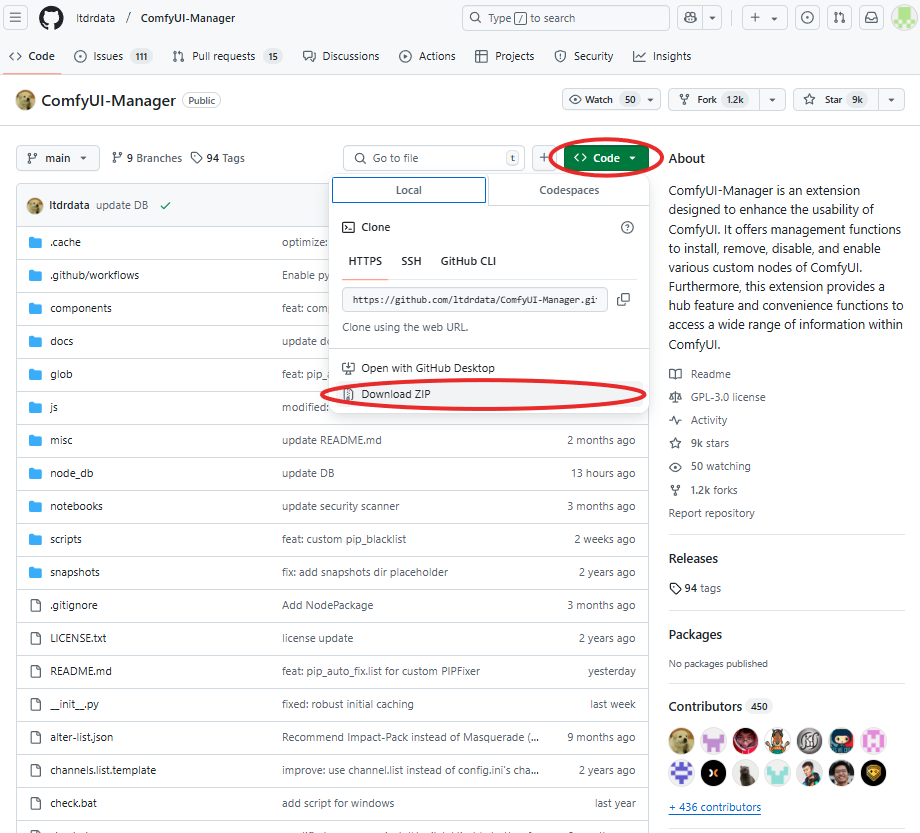Screen dimensions: 920x833
Task: Open the Actions tab
Action: [x=427, y=56]
